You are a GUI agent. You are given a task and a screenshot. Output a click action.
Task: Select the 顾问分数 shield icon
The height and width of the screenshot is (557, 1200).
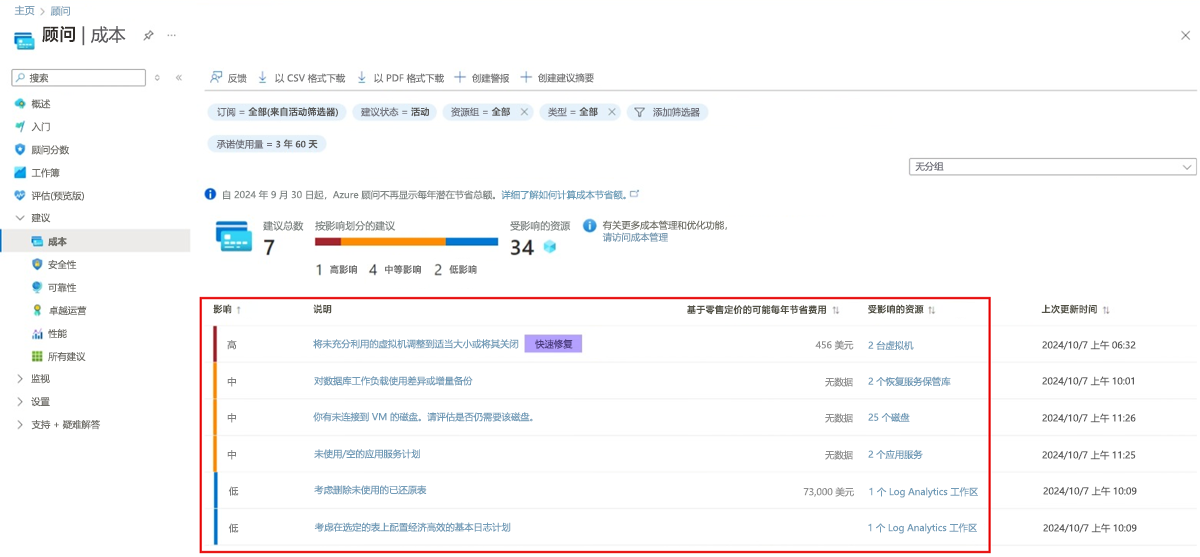[20, 150]
